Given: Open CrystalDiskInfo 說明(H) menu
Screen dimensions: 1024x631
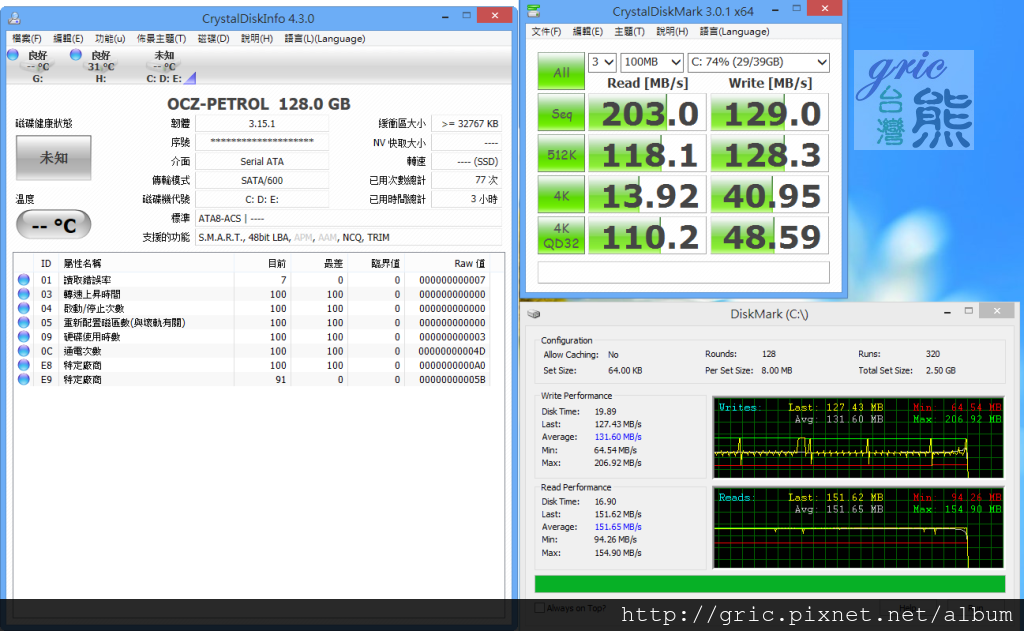Looking at the screenshot, I should click(257, 39).
